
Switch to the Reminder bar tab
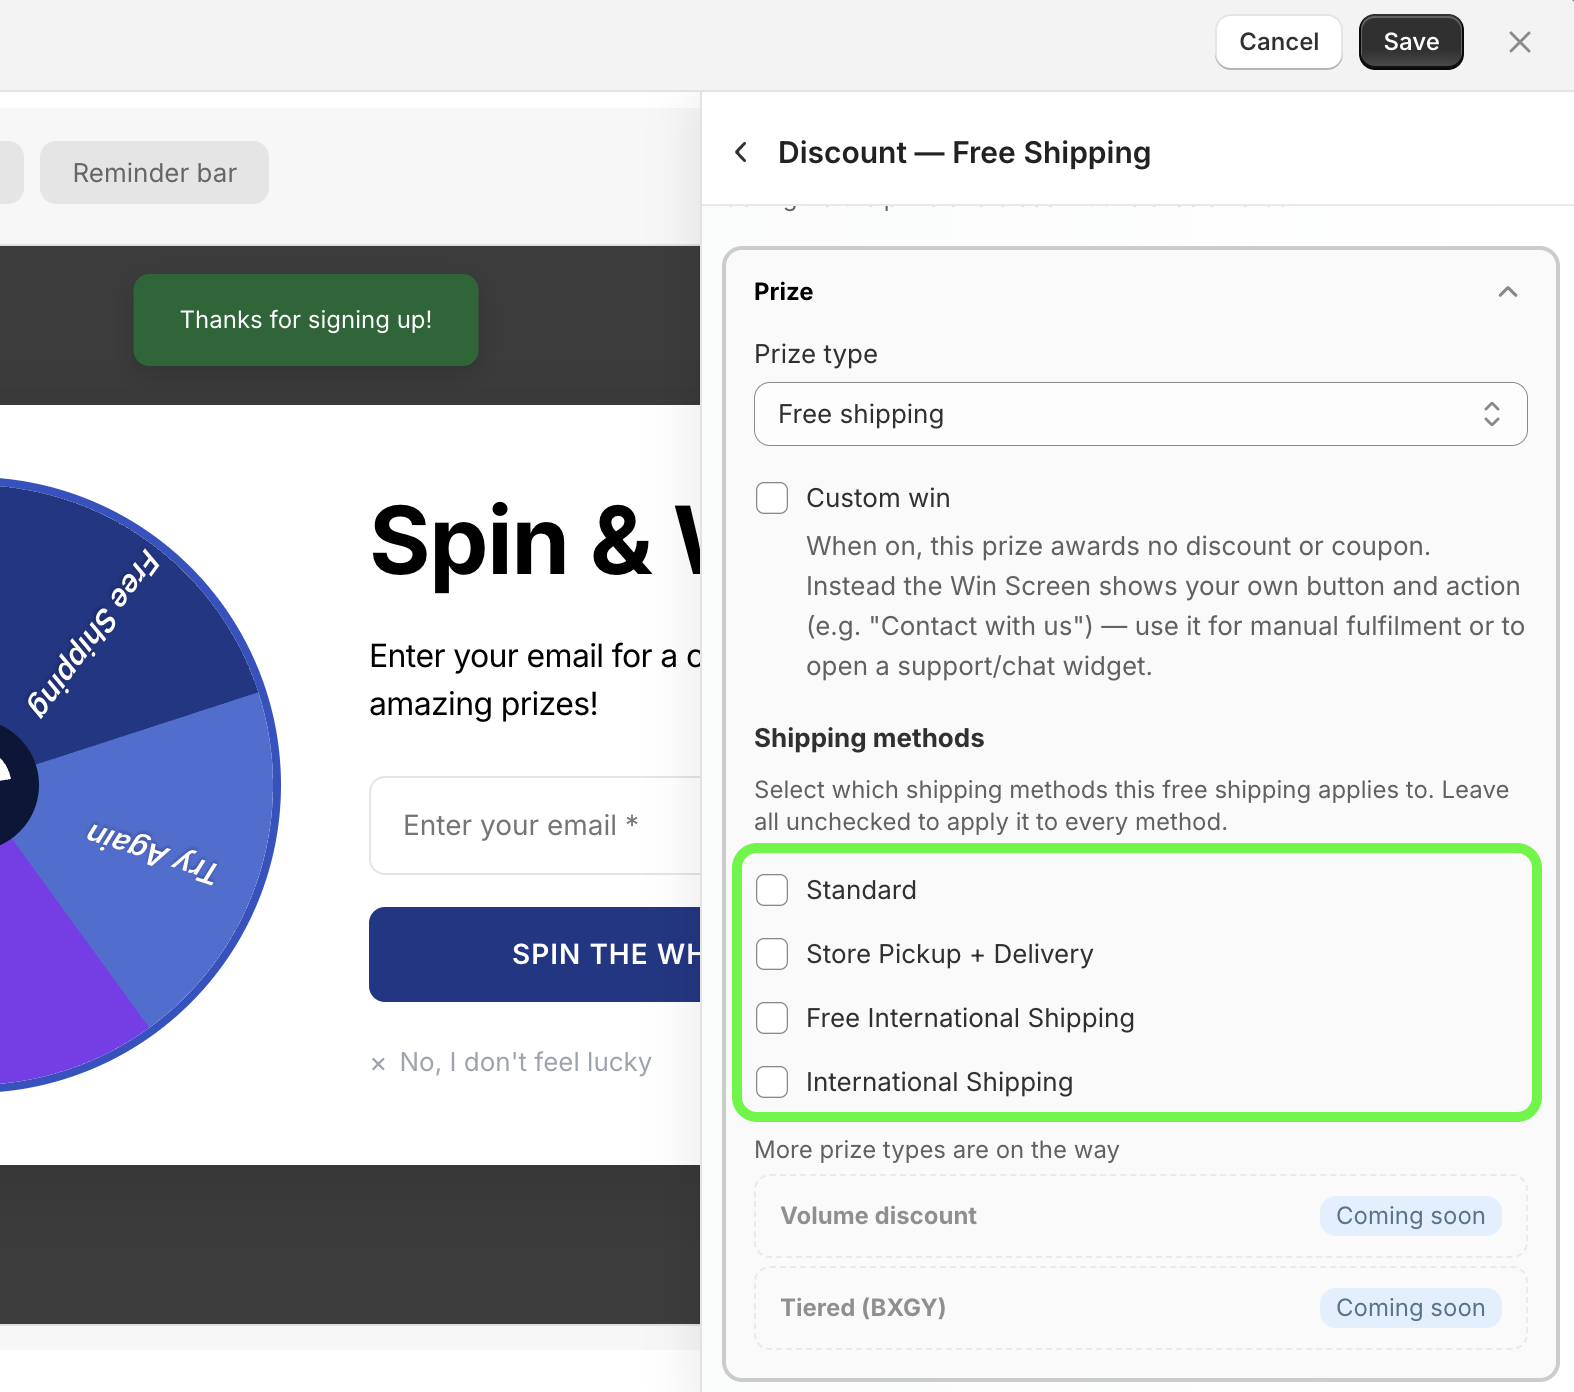click(x=154, y=172)
